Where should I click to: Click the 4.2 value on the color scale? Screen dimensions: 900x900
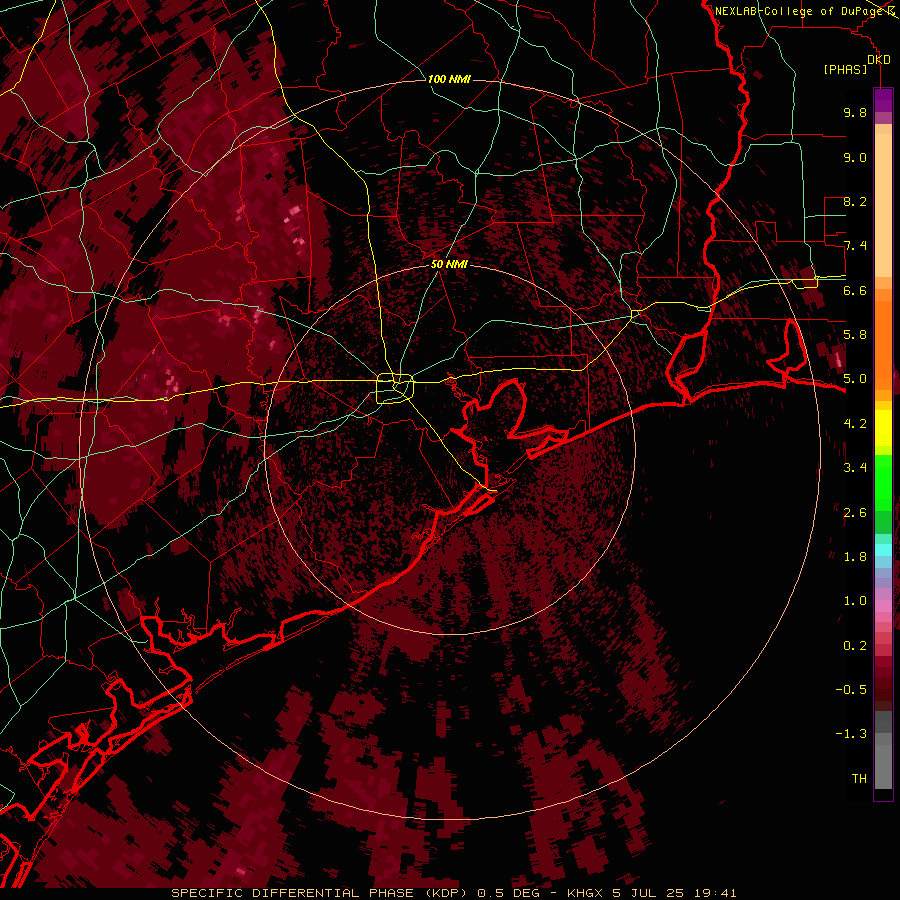855,424
